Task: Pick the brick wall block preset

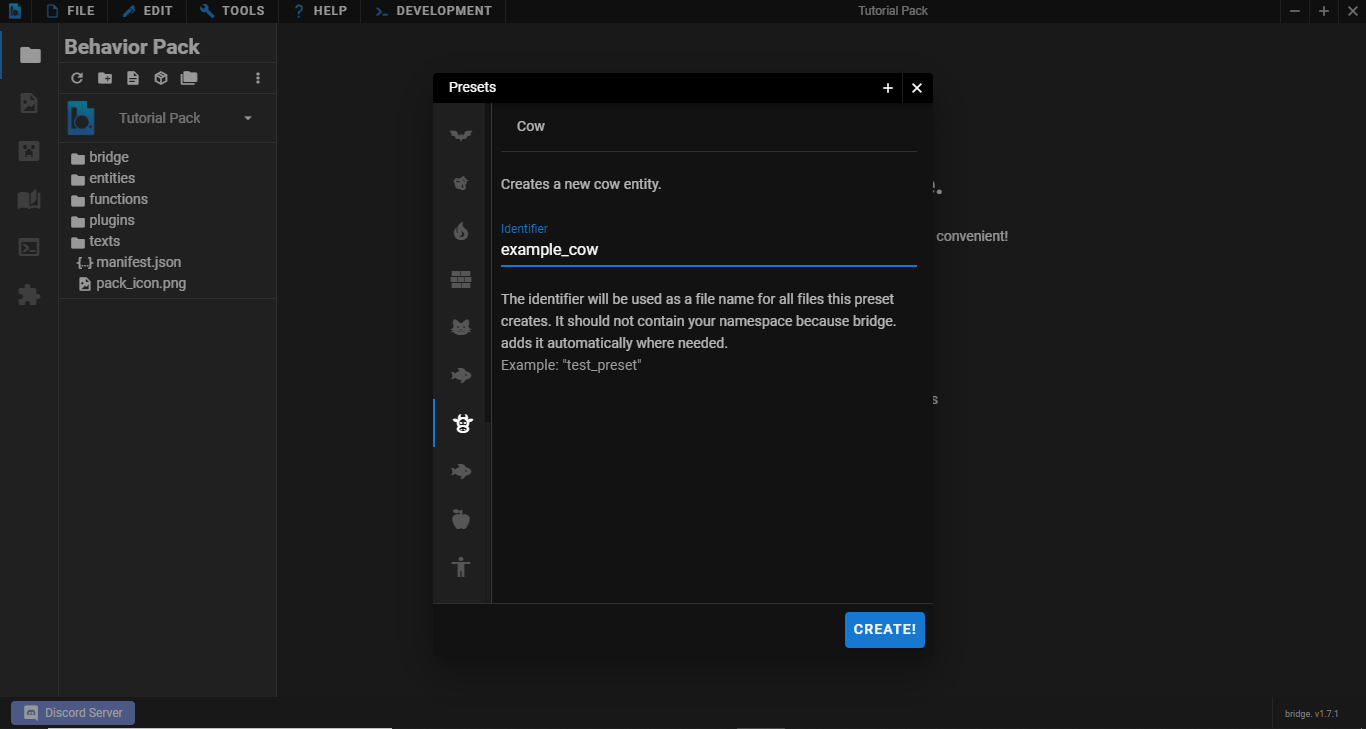Action: click(x=460, y=280)
